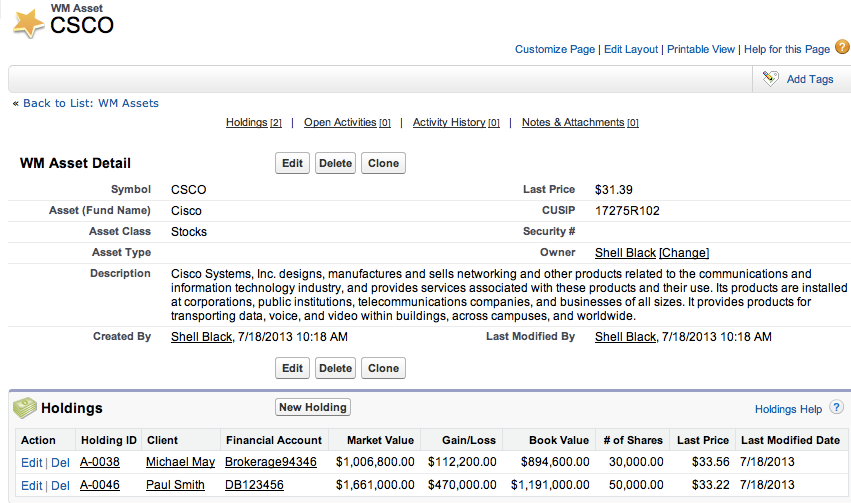Click the [Change] owner link
The image size is (851, 503).
pos(684,253)
